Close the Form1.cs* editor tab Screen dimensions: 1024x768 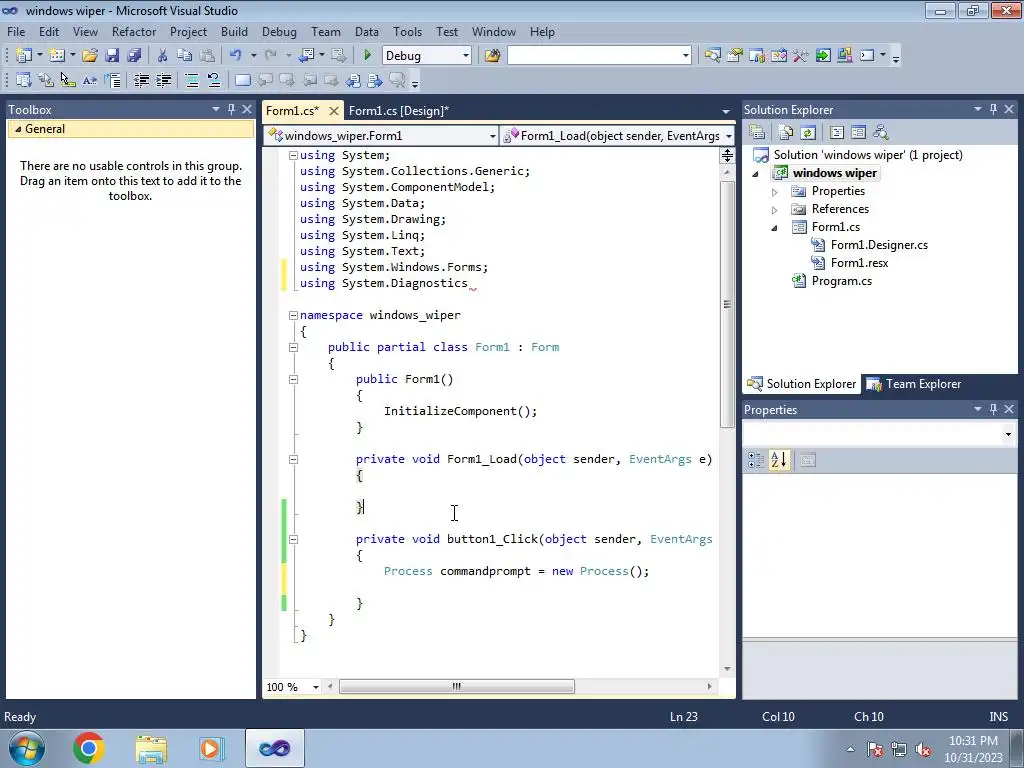pyautogui.click(x=333, y=110)
